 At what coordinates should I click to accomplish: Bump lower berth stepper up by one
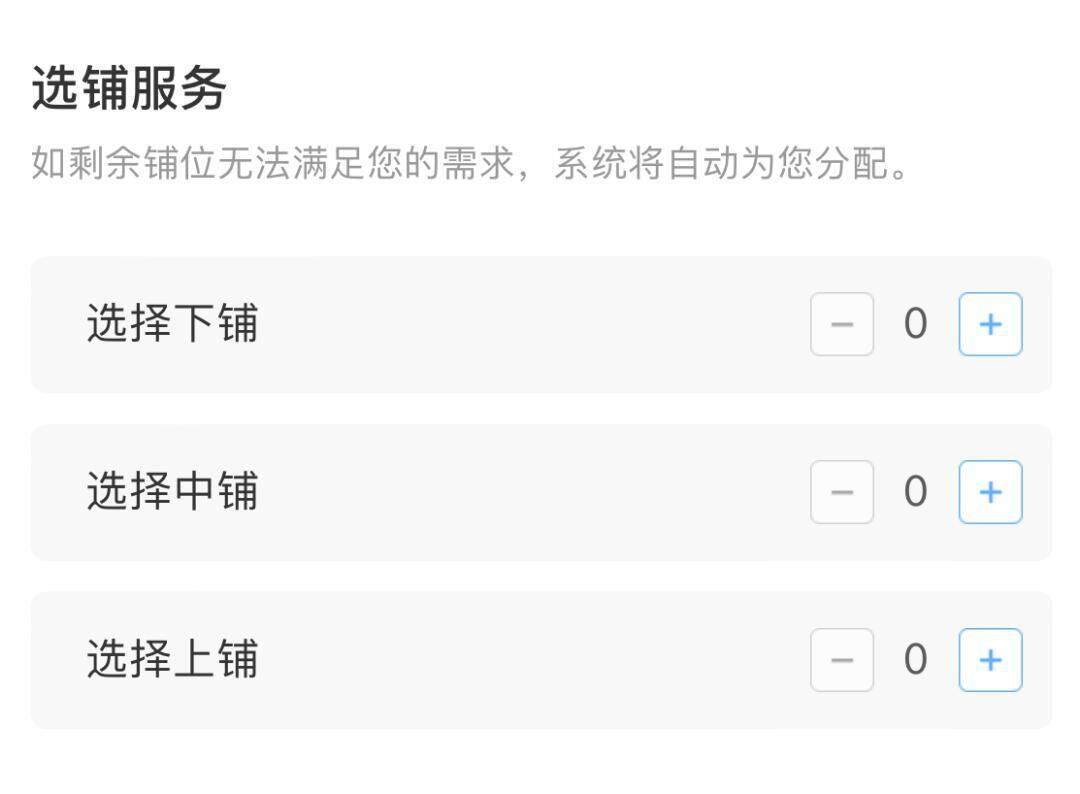pos(990,324)
